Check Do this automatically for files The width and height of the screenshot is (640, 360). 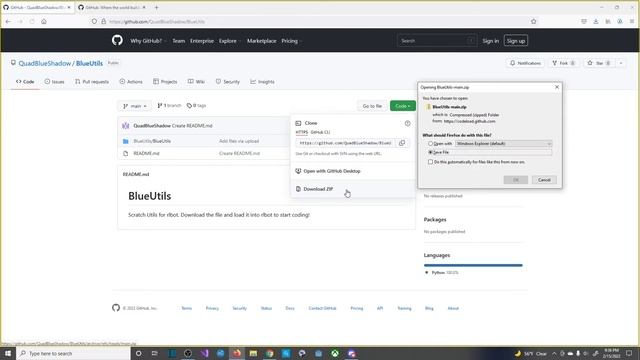tap(430, 162)
